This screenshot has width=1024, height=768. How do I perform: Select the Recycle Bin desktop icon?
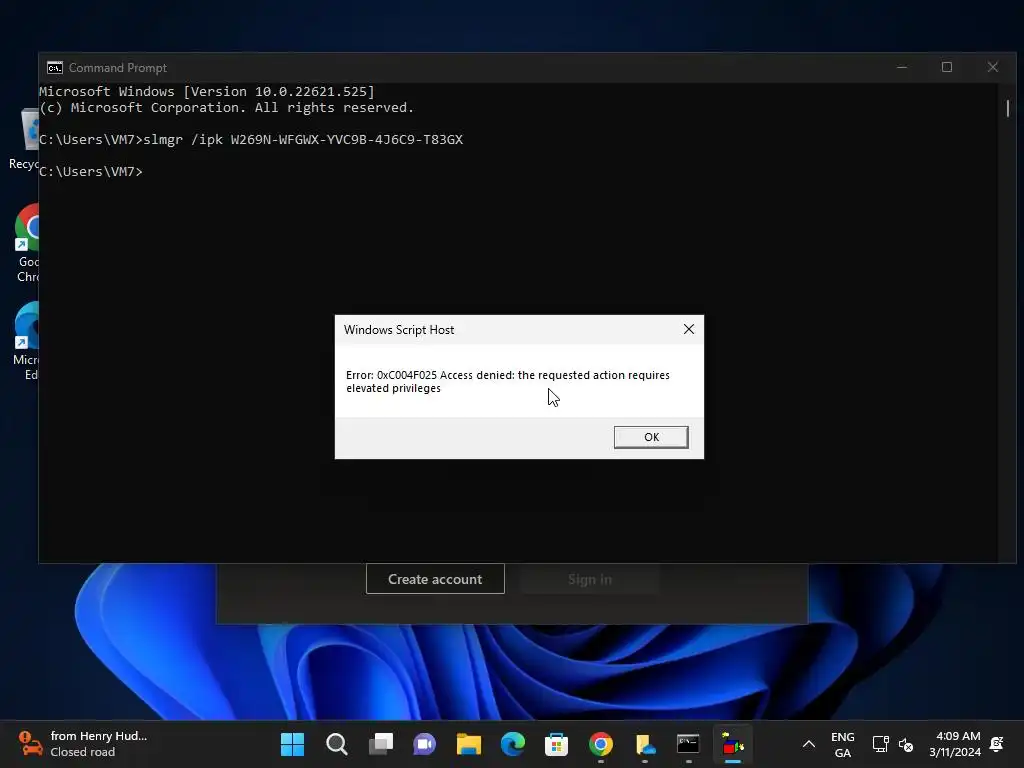click(x=25, y=139)
